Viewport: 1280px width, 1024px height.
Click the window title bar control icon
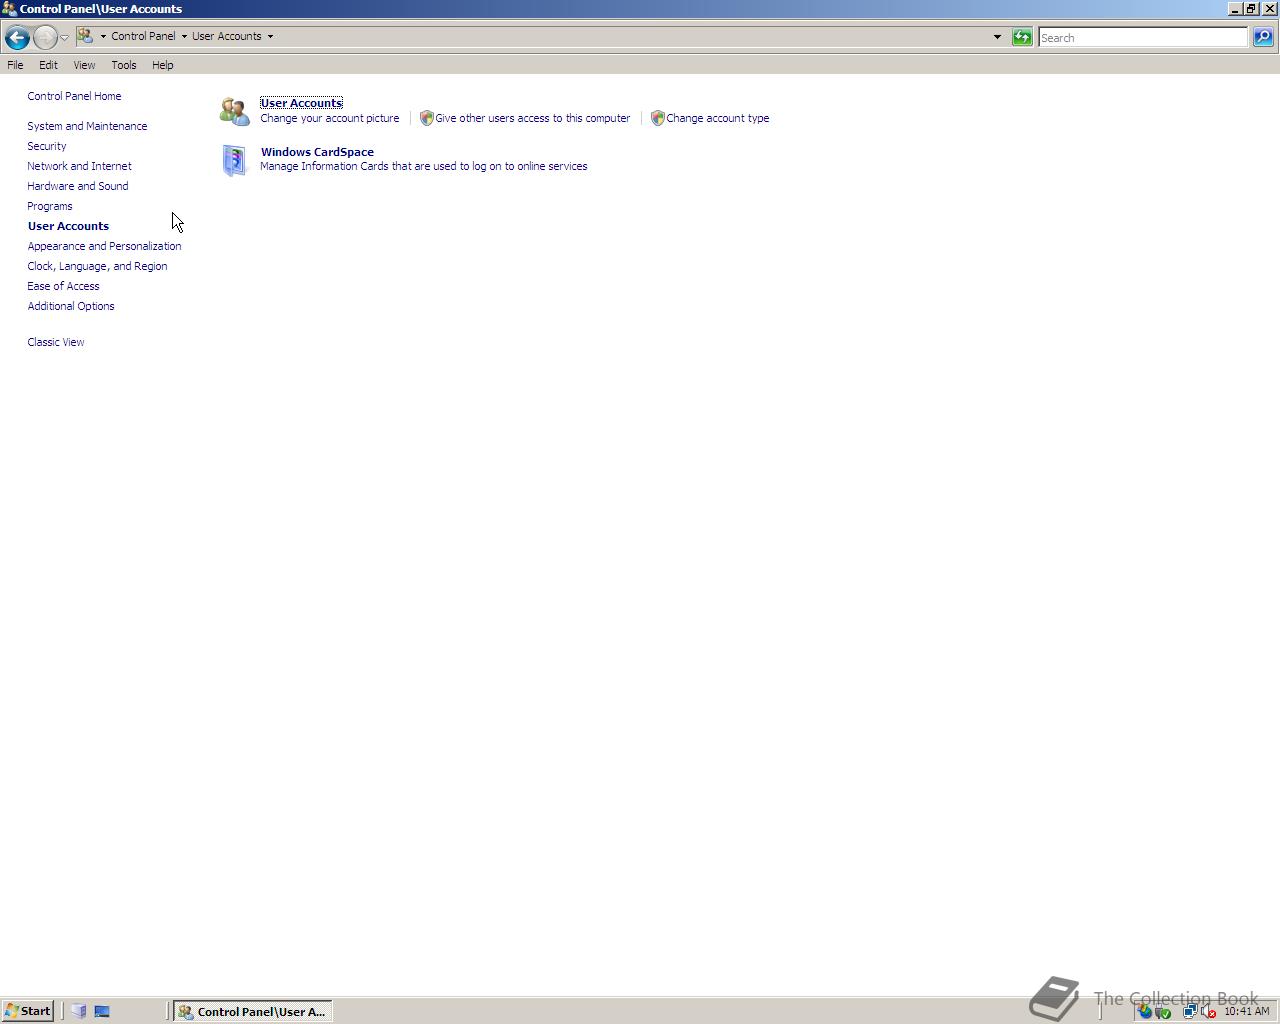pos(9,8)
